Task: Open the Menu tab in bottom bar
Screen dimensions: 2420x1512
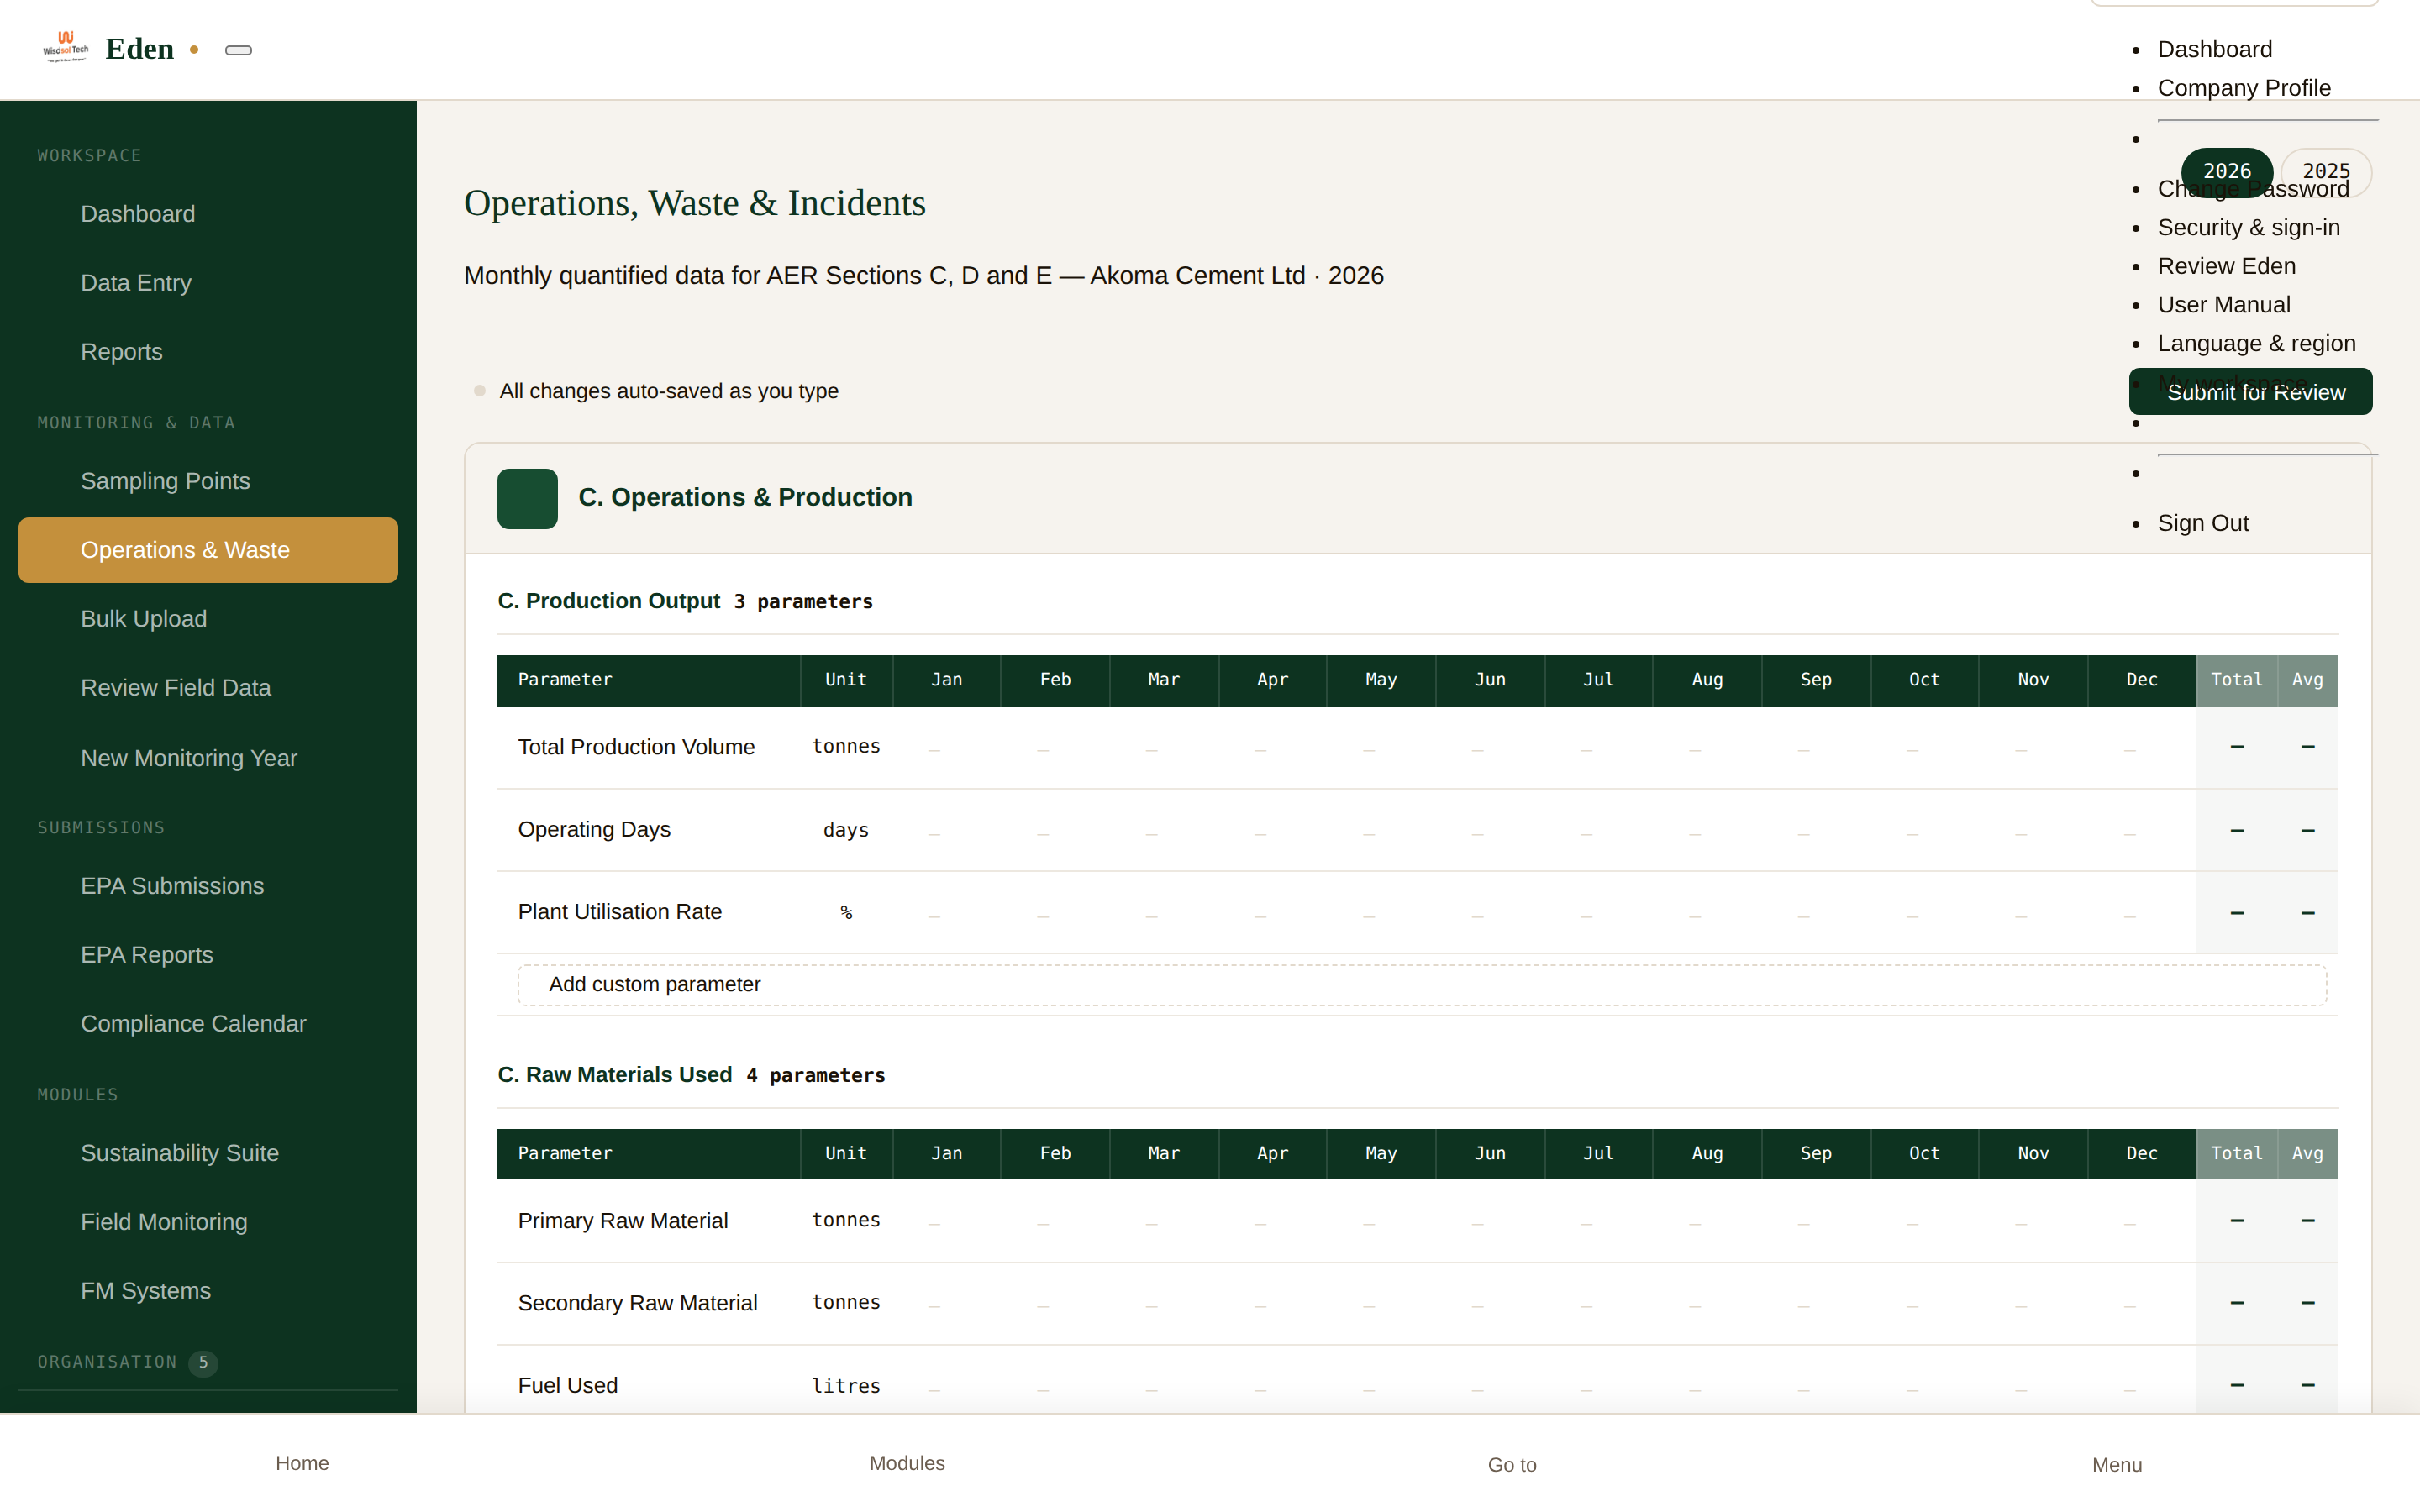Action: coord(2117,1464)
